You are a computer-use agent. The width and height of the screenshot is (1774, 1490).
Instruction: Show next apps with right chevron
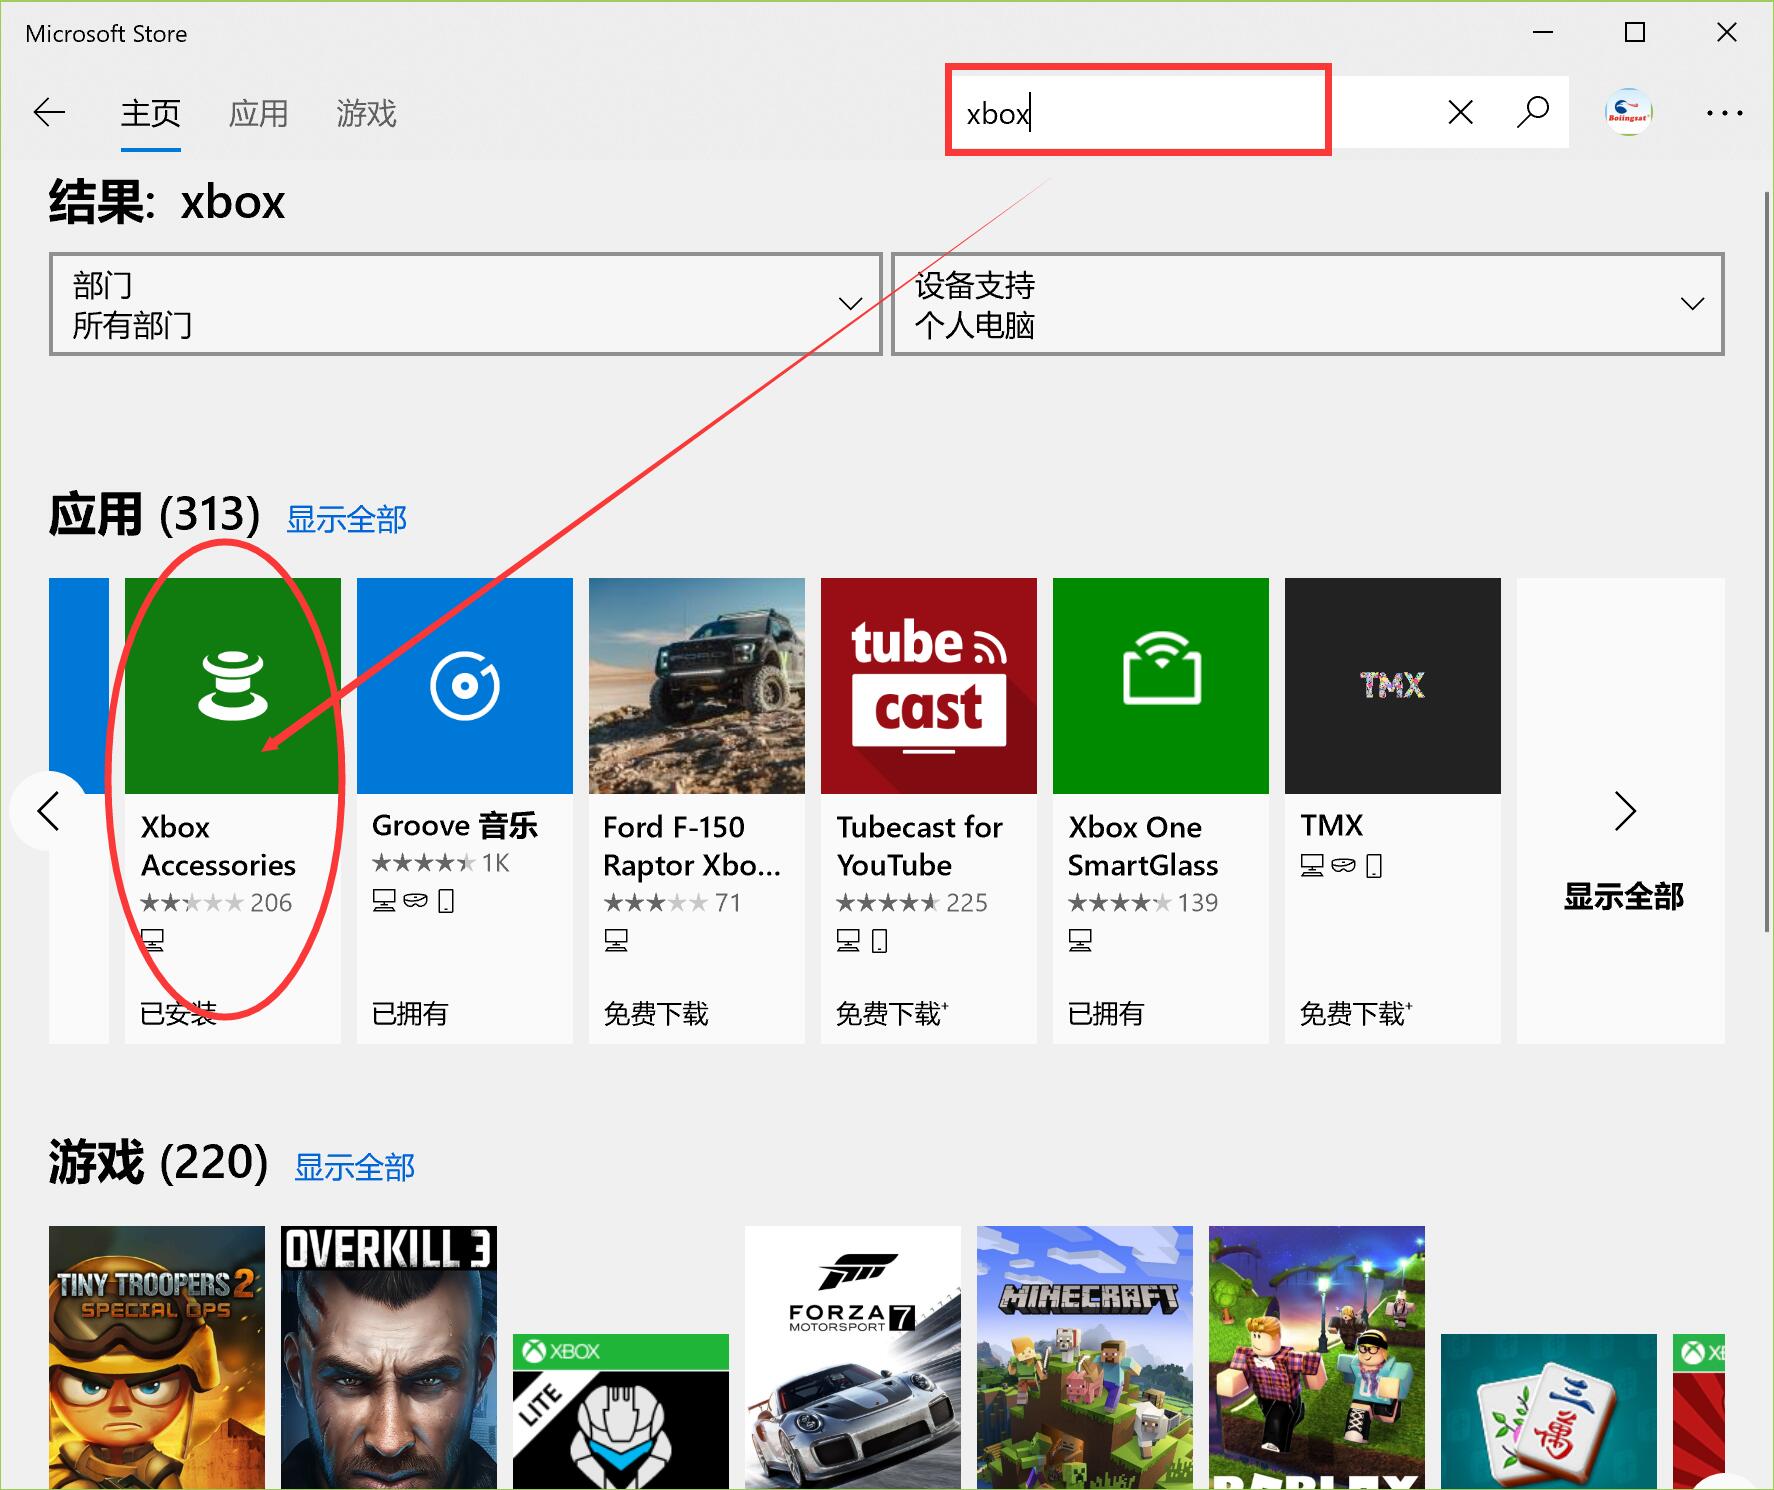(1624, 811)
